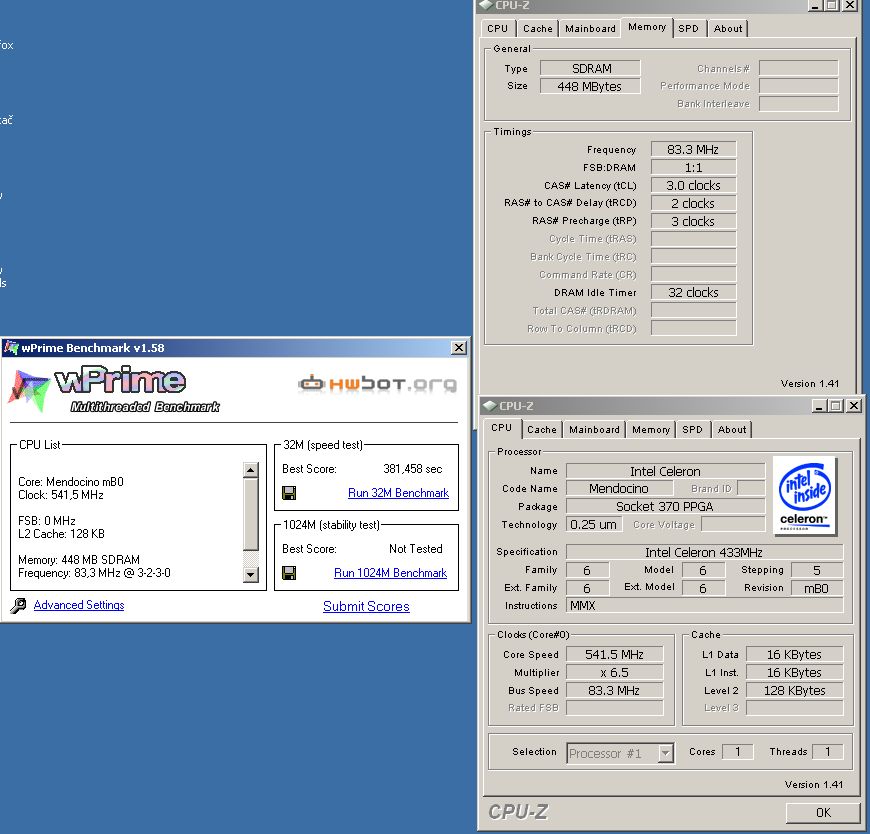Run the 1024M Benchmark
Viewport: 870px width, 834px height.
pyautogui.click(x=390, y=573)
